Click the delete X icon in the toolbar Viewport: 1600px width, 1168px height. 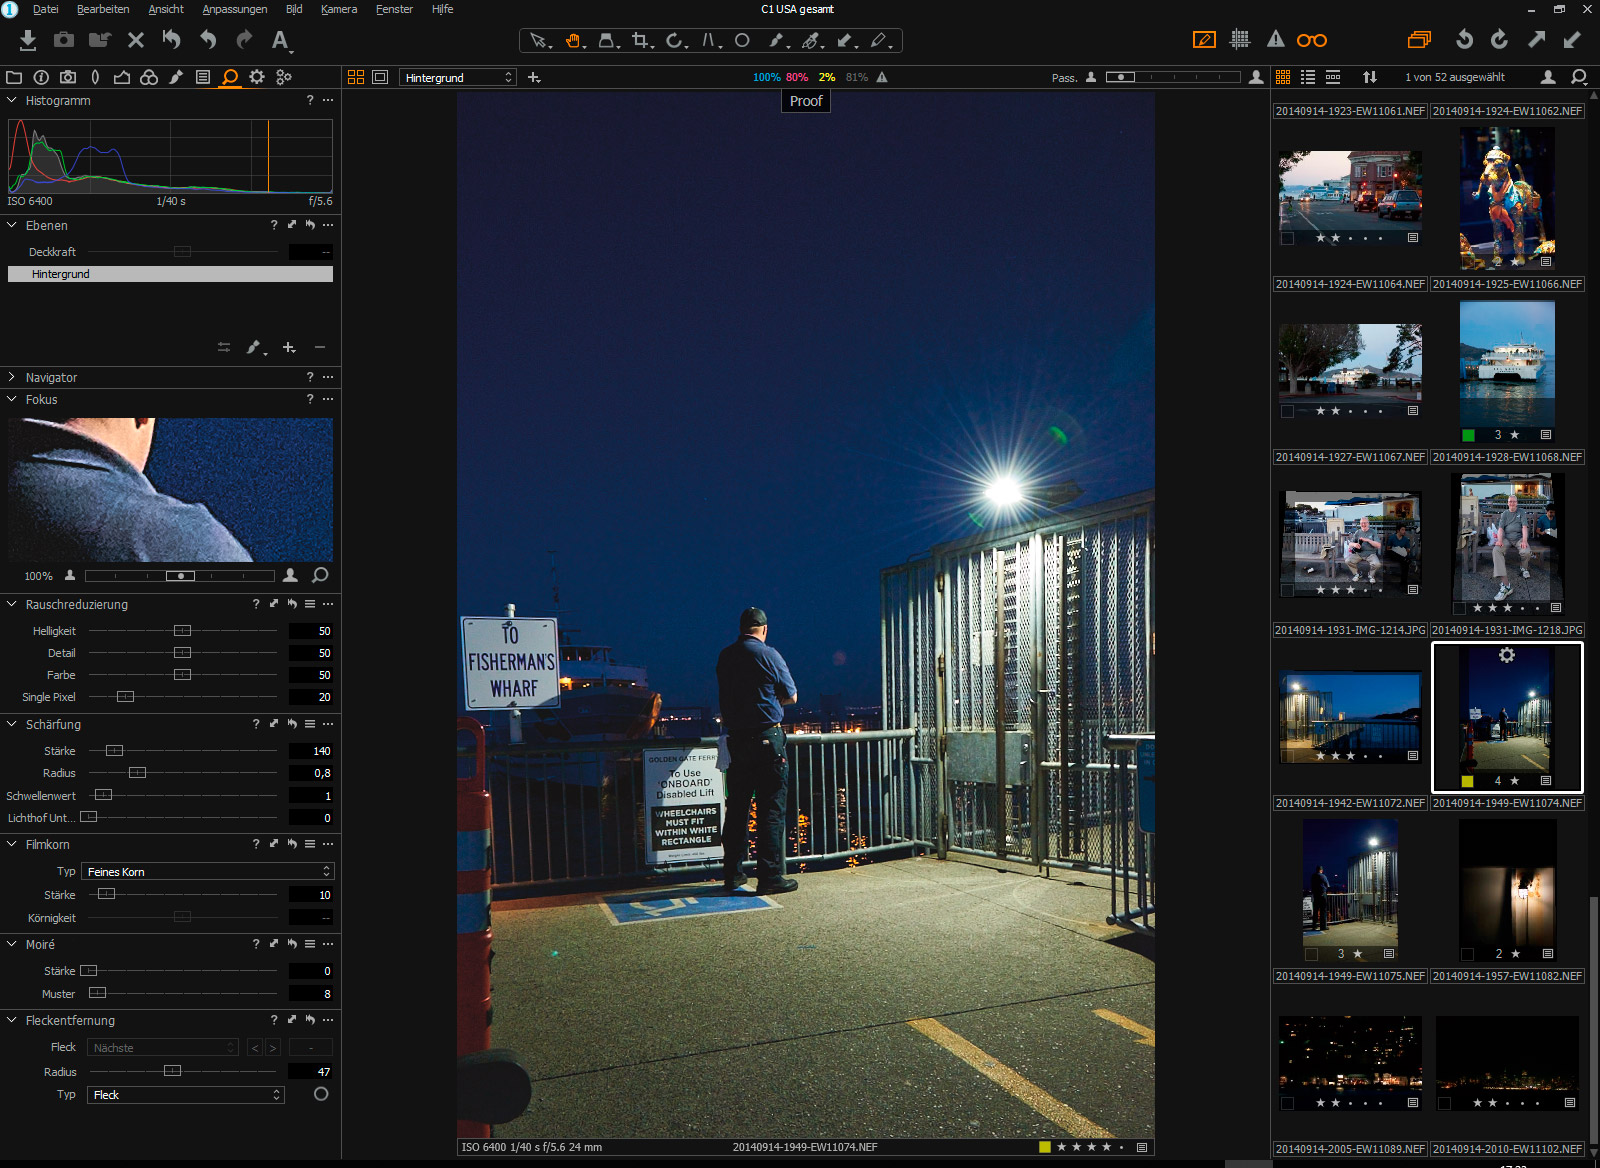pos(136,40)
